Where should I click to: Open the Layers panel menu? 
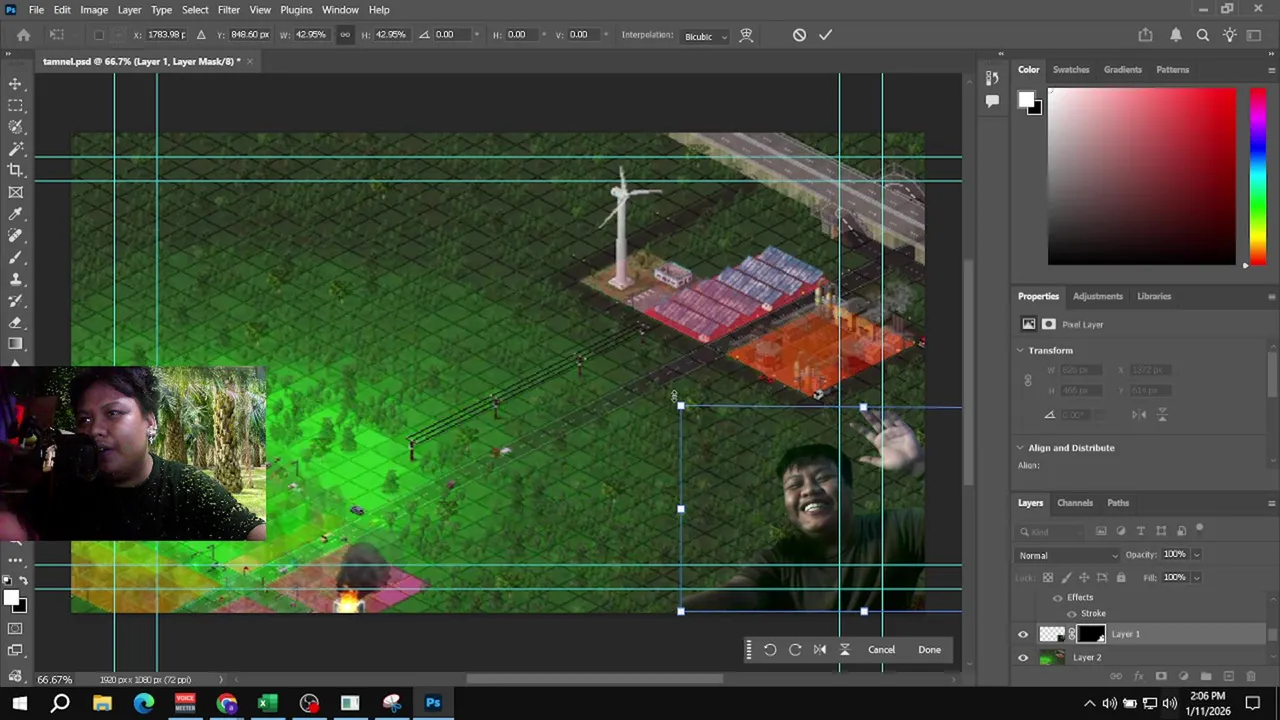(x=1271, y=503)
